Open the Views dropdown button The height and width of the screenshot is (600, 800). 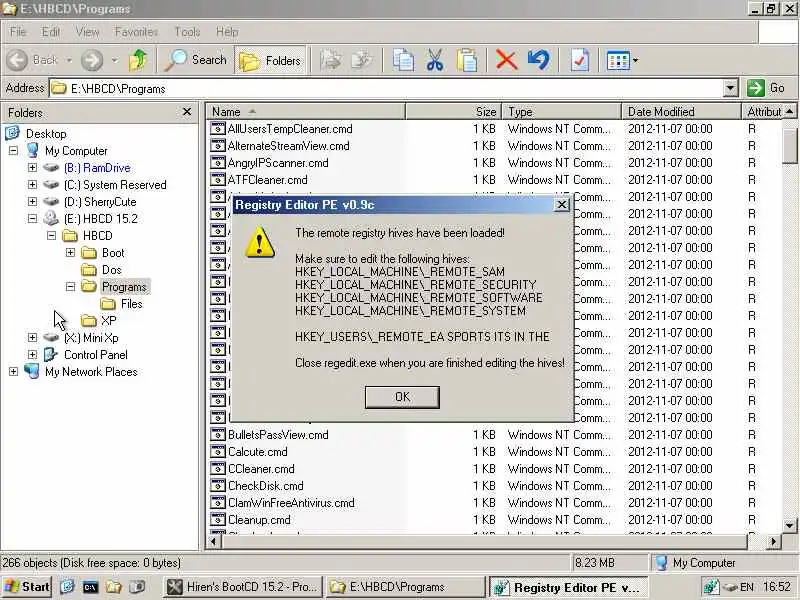[622, 60]
